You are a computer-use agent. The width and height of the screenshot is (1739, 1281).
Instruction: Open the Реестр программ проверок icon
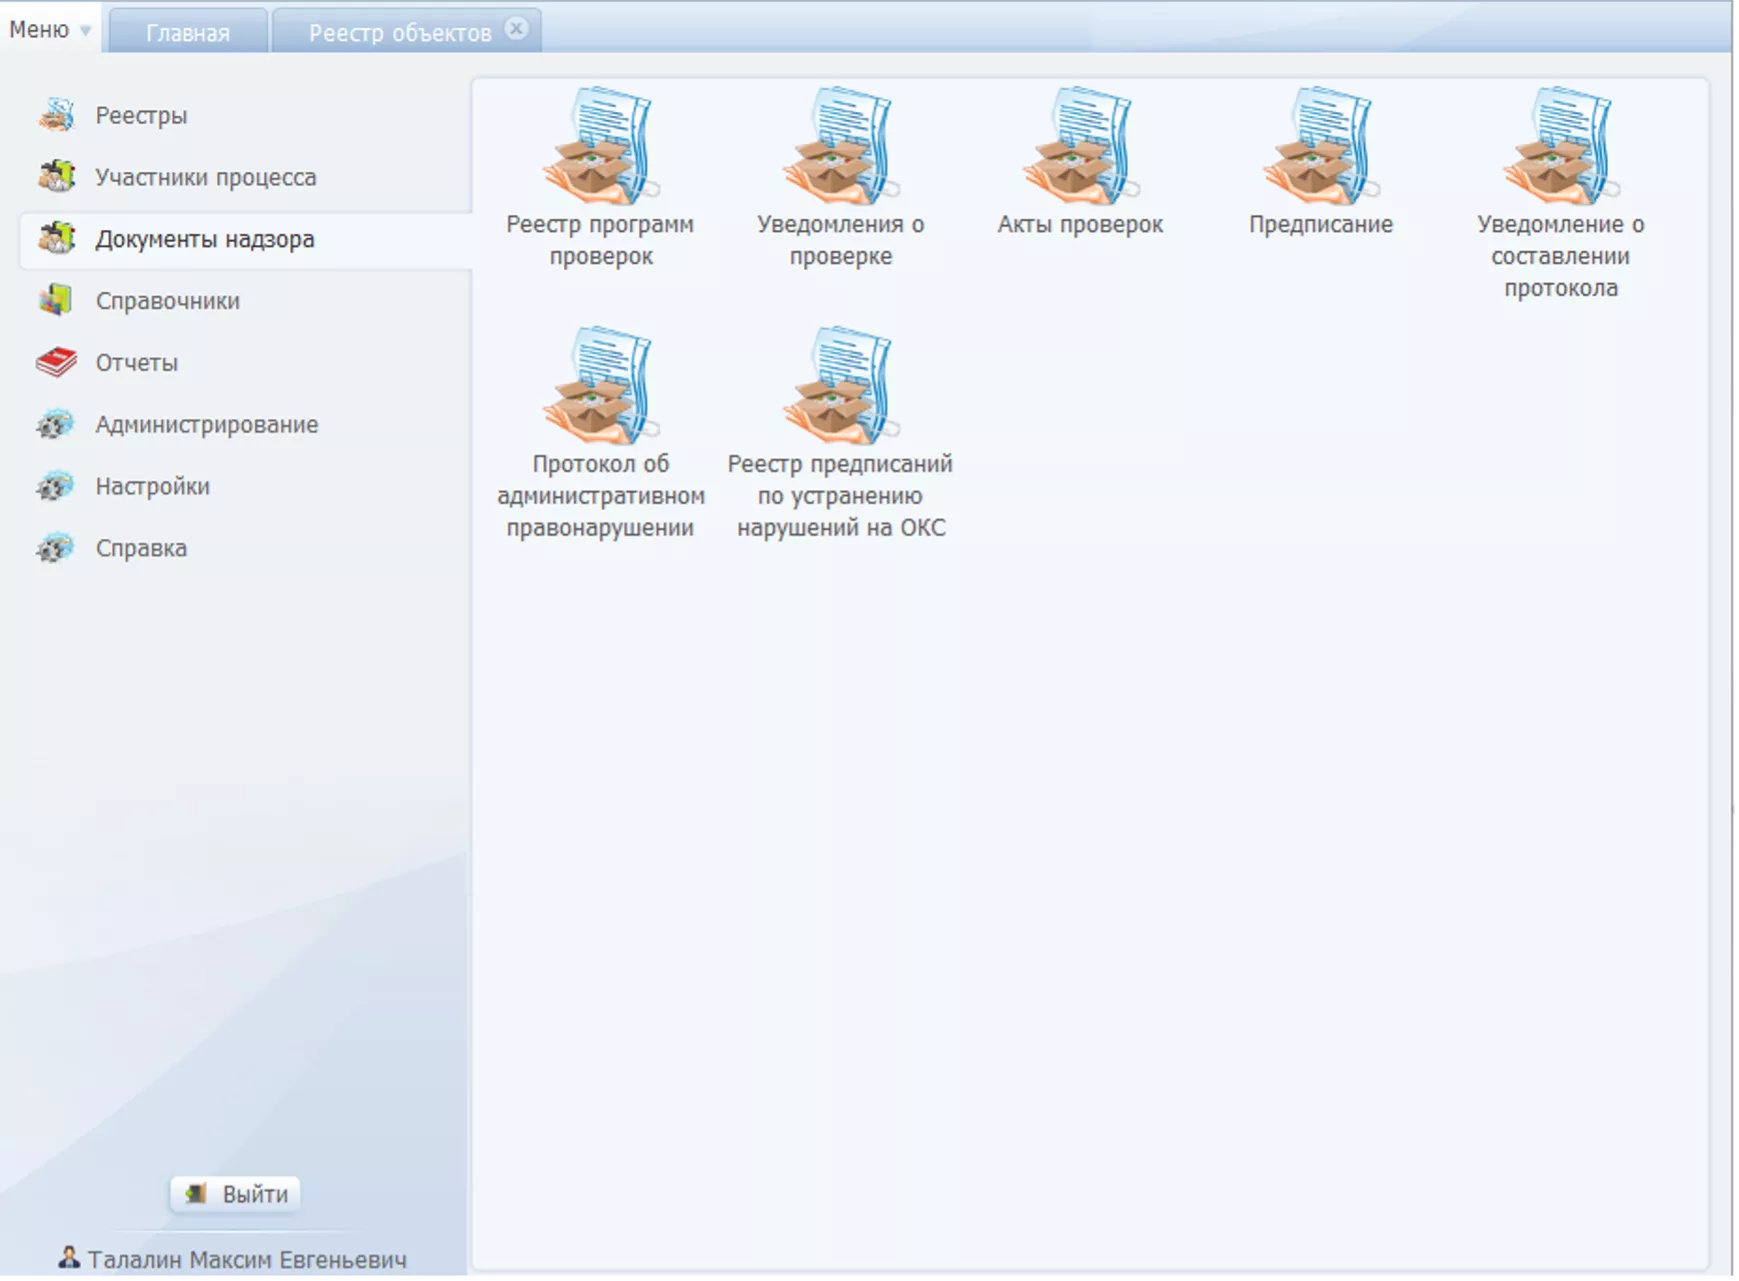[600, 147]
